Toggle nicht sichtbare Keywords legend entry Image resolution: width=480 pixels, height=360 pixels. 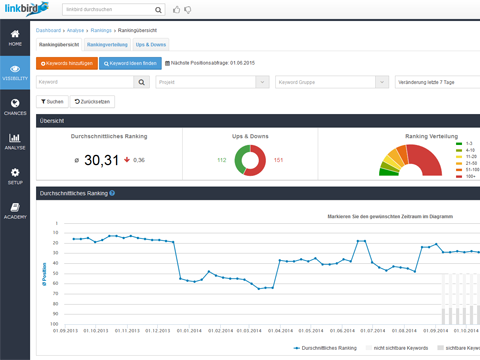tap(397, 348)
